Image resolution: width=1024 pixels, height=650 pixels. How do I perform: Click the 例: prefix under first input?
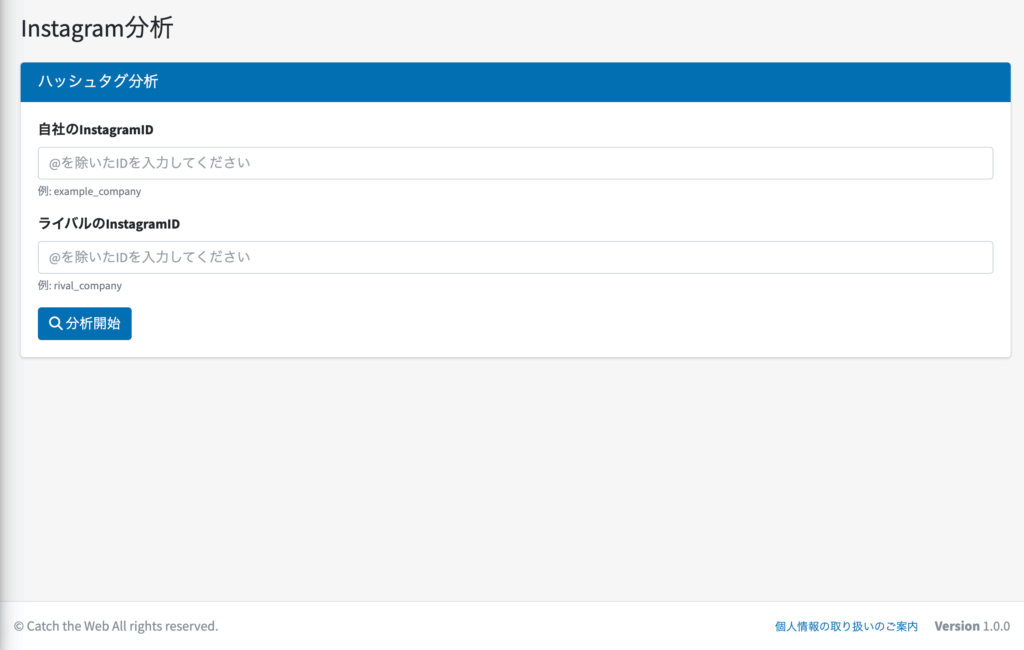44,191
